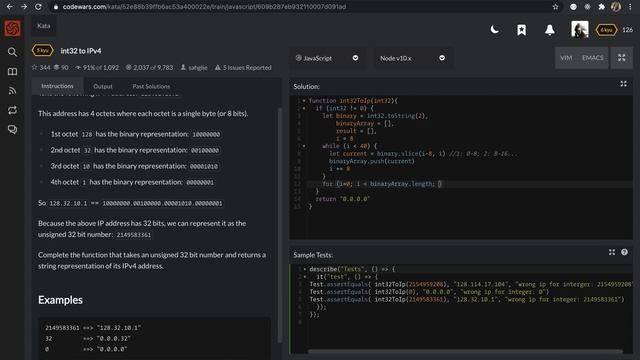Viewport: 640px width, 360px height.
Task: Click the 91% of 1,092 satisfaction rating
Action: click(x=97, y=67)
